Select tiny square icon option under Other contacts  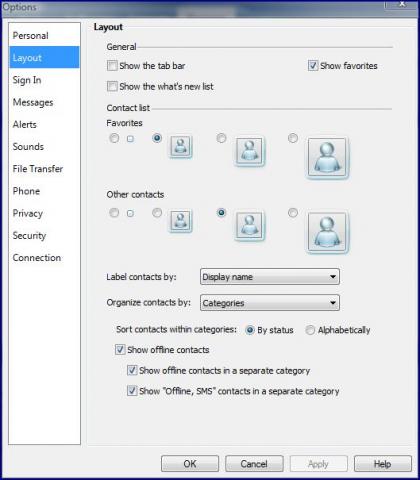click(114, 213)
